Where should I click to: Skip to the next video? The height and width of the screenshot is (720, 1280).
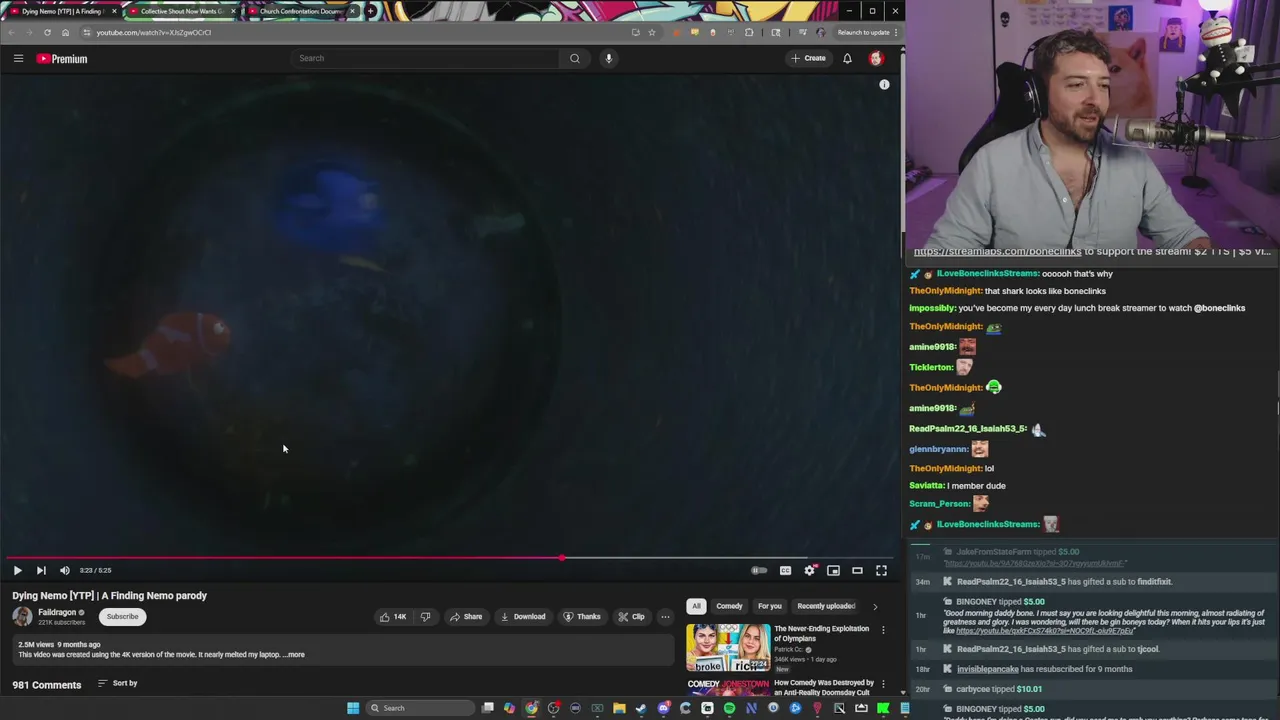pyautogui.click(x=41, y=570)
